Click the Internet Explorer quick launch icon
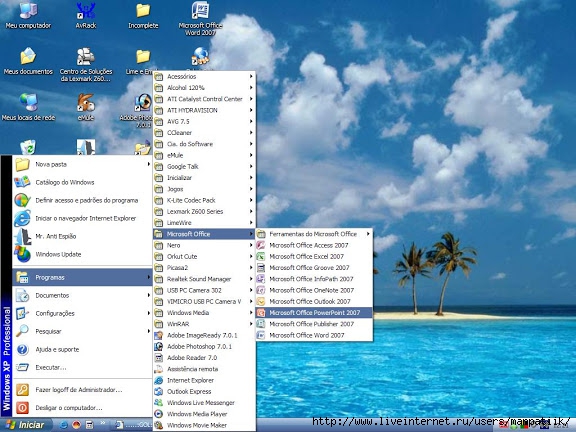Image resolution: width=576 pixels, height=432 pixels. pyautogui.click(x=64, y=425)
